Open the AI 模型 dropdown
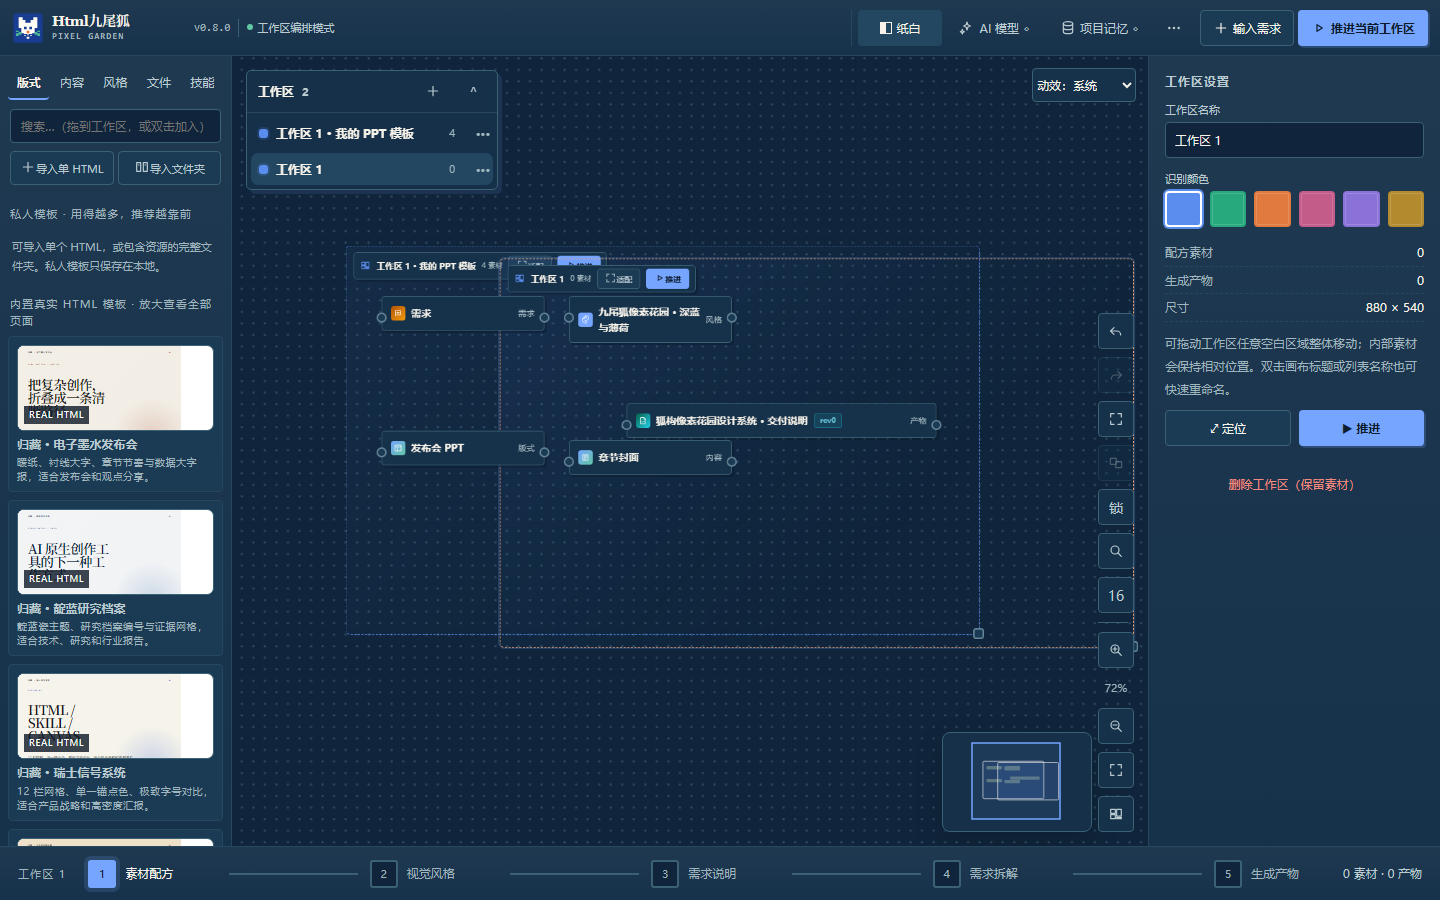This screenshot has height=900, width=1440. click(x=994, y=28)
